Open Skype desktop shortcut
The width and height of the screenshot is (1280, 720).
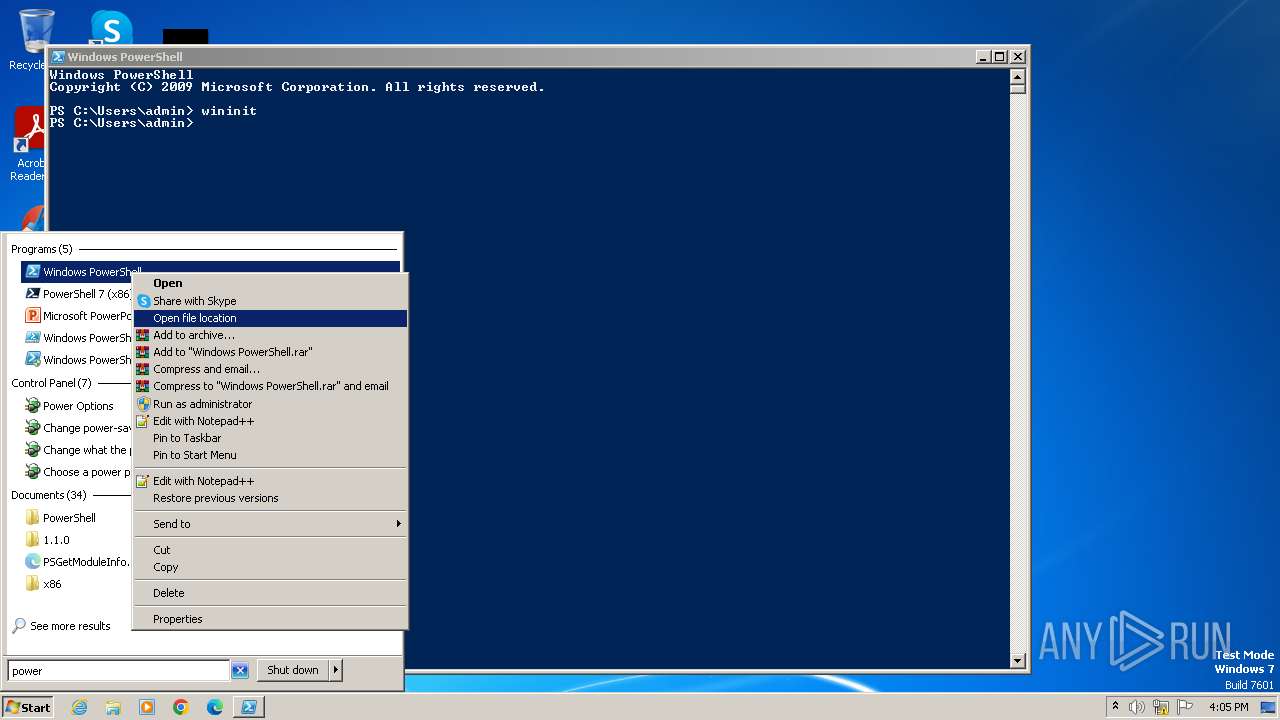tap(111, 26)
